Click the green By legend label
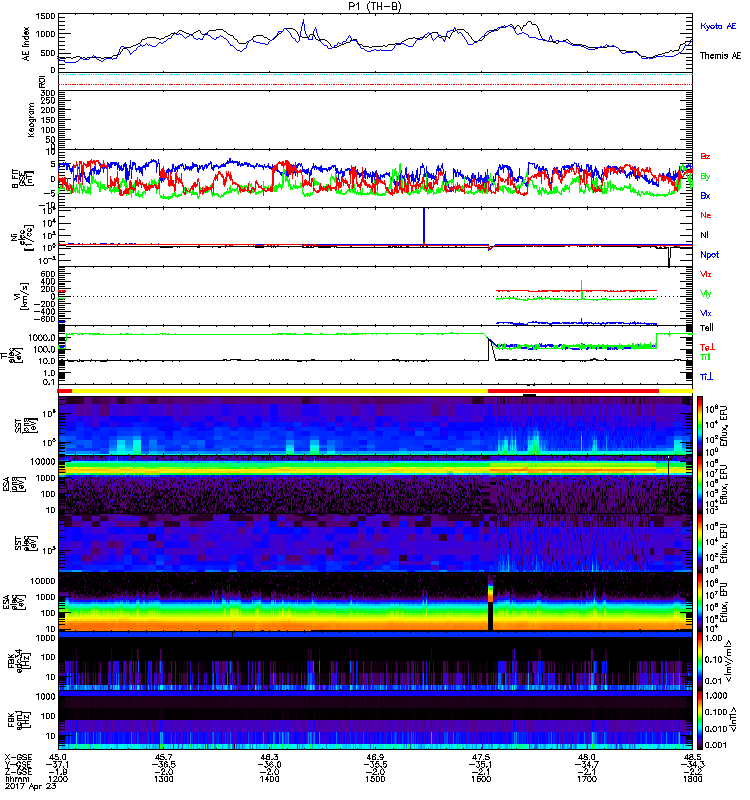This screenshot has height=800, width=750. 705,177
